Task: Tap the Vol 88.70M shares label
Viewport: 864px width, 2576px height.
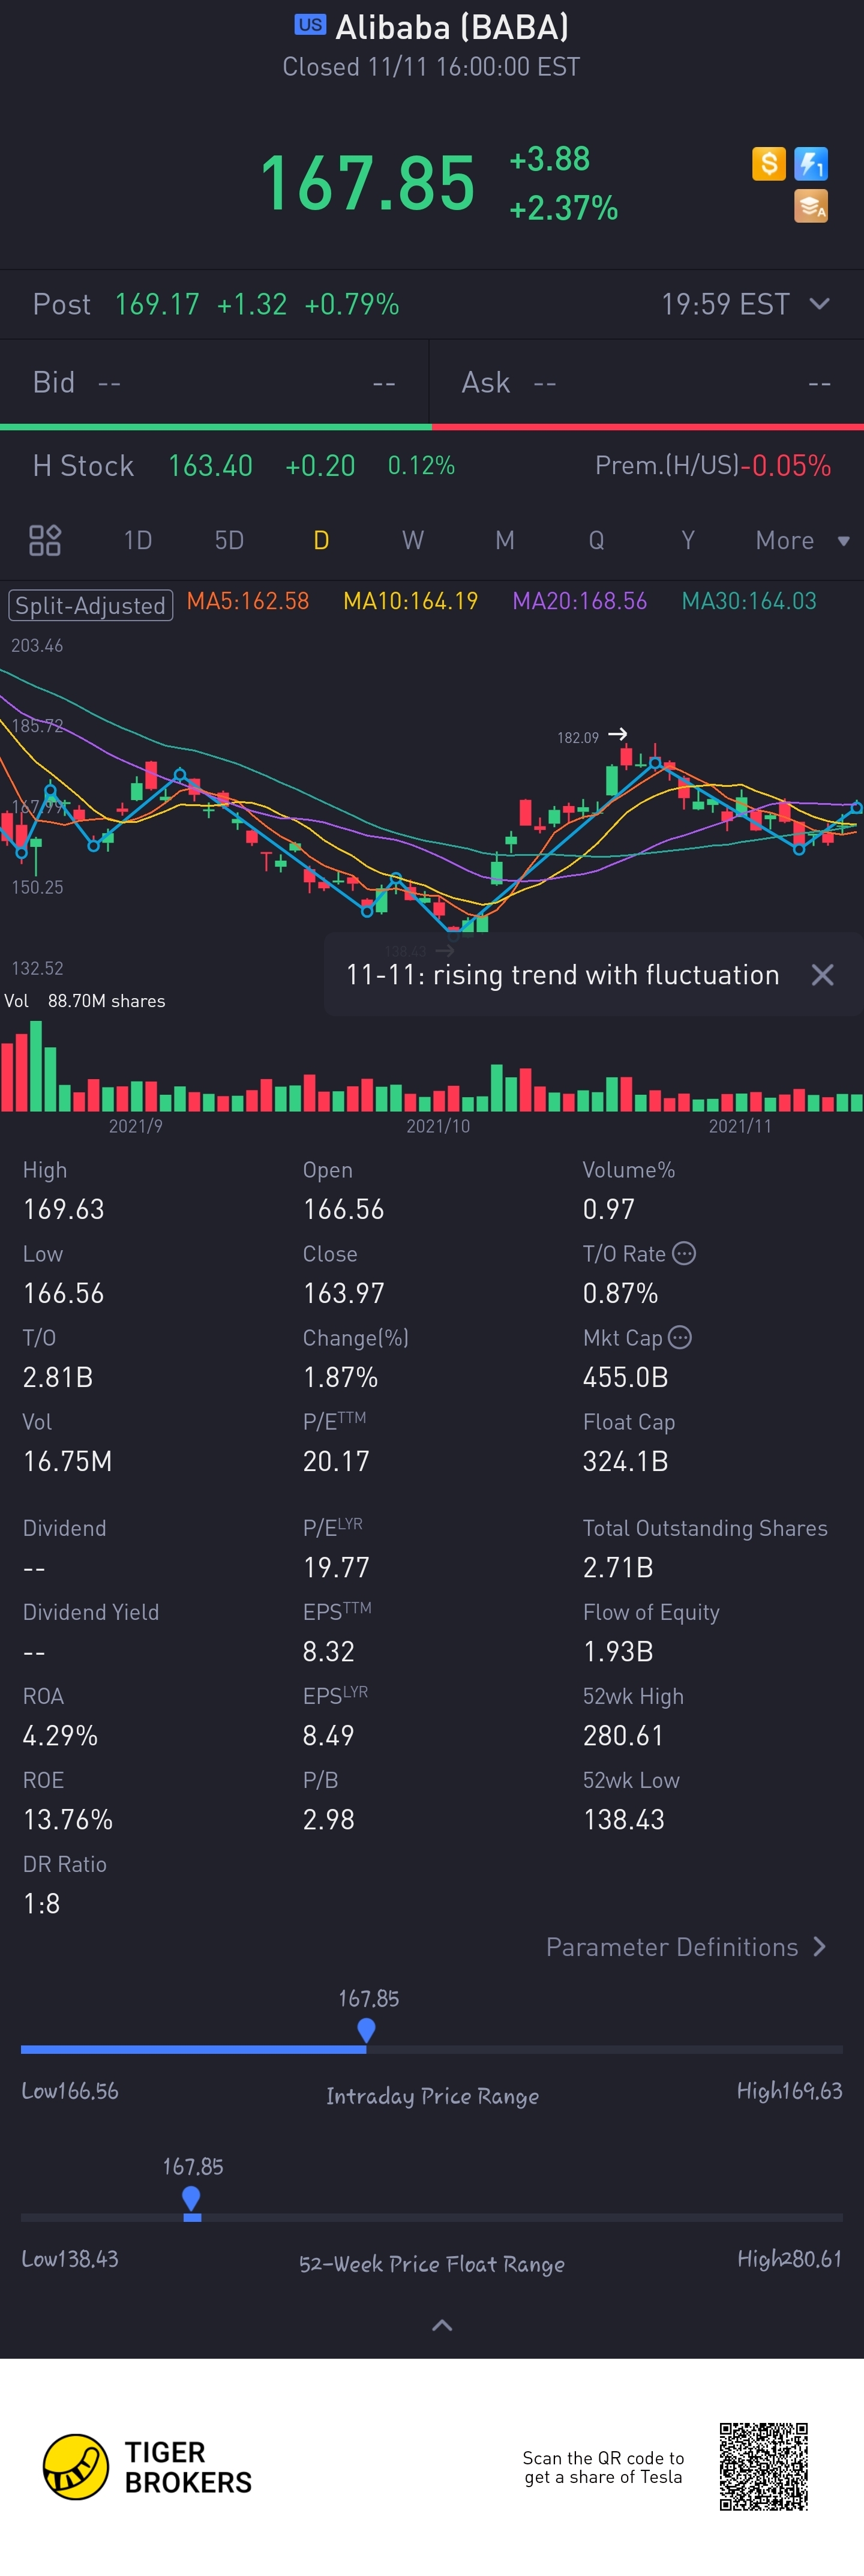Action: 85,1001
